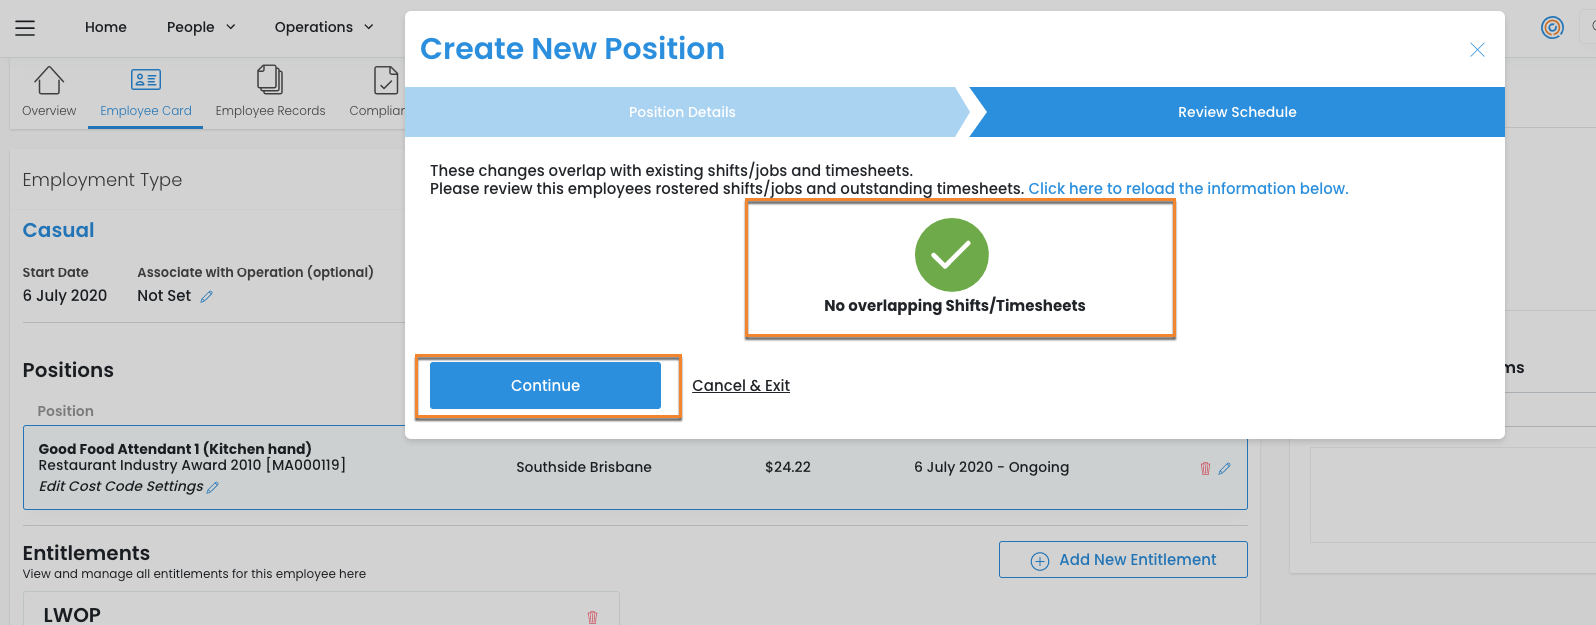Expand the People dropdown menu
Viewport: 1596px width, 625px height.
[x=201, y=27]
